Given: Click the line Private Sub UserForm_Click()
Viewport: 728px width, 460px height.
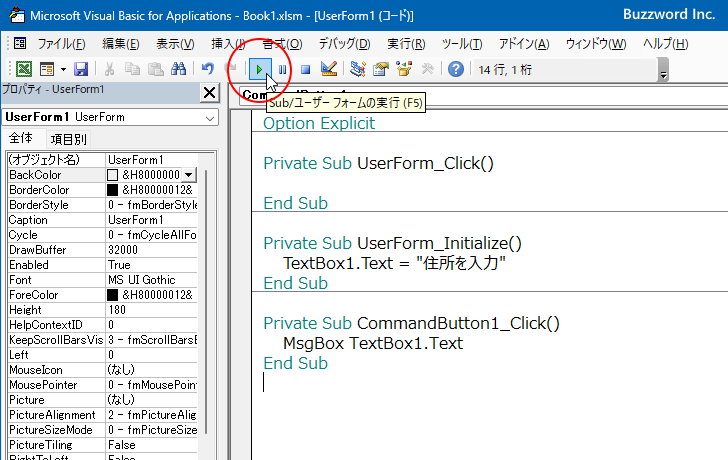Looking at the screenshot, I should (378, 163).
